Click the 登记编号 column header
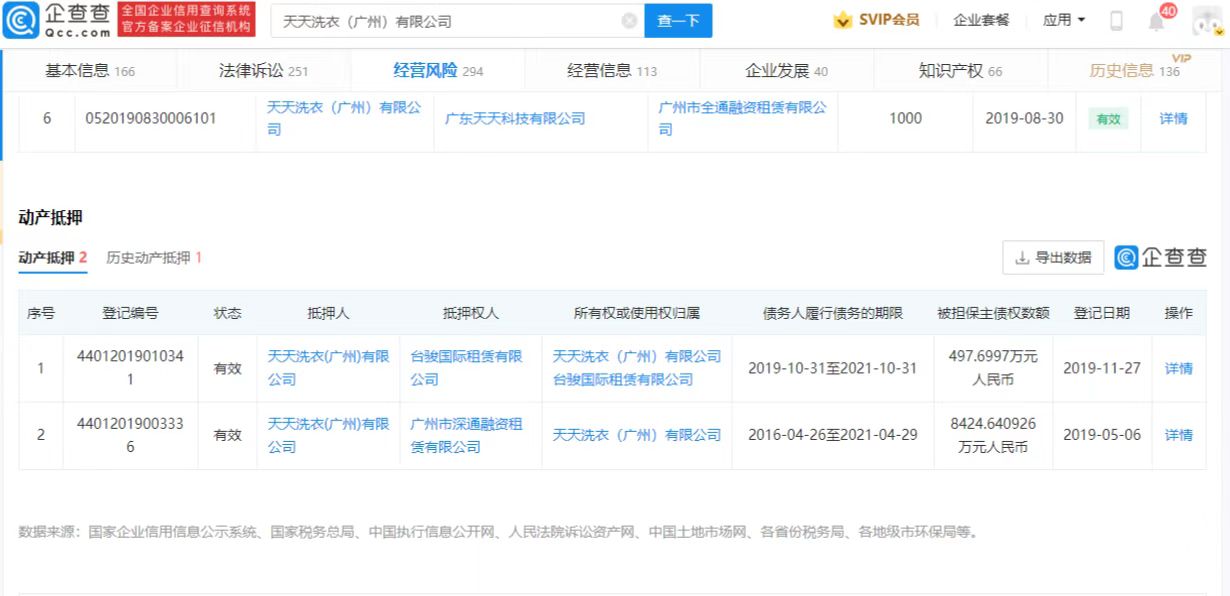 point(130,313)
